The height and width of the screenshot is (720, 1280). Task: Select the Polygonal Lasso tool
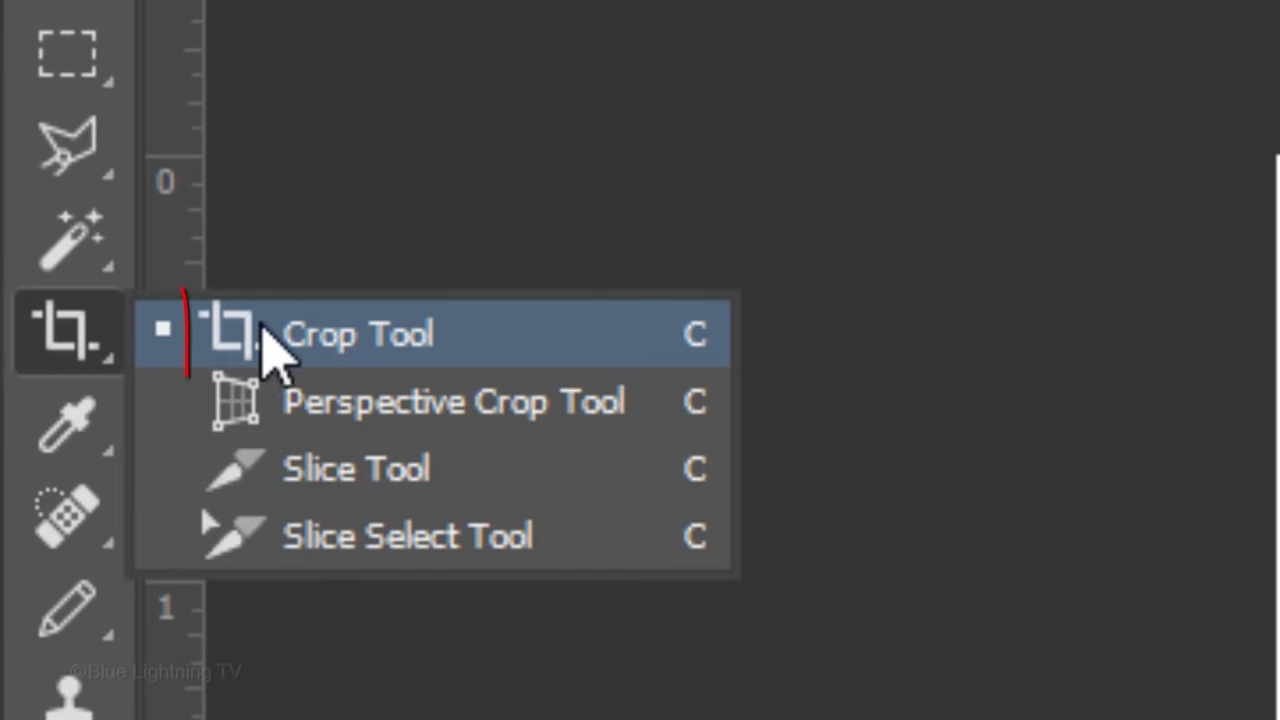point(67,146)
